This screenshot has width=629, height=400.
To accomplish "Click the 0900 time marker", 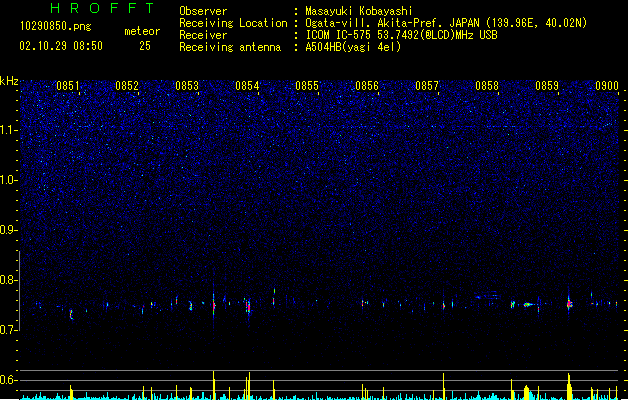I will pyautogui.click(x=607, y=85).
